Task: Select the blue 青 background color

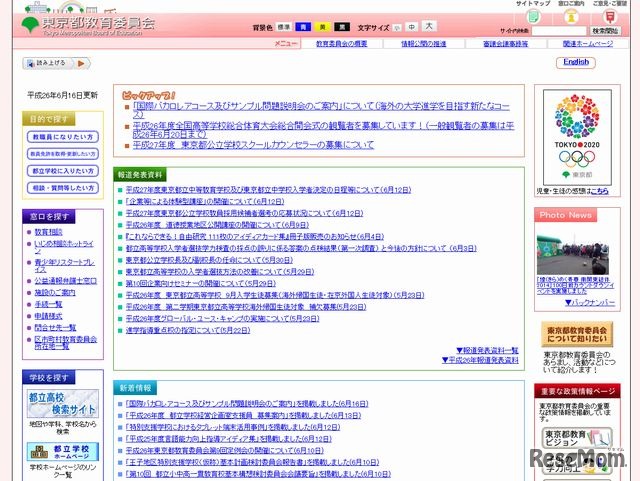Action: click(x=303, y=27)
